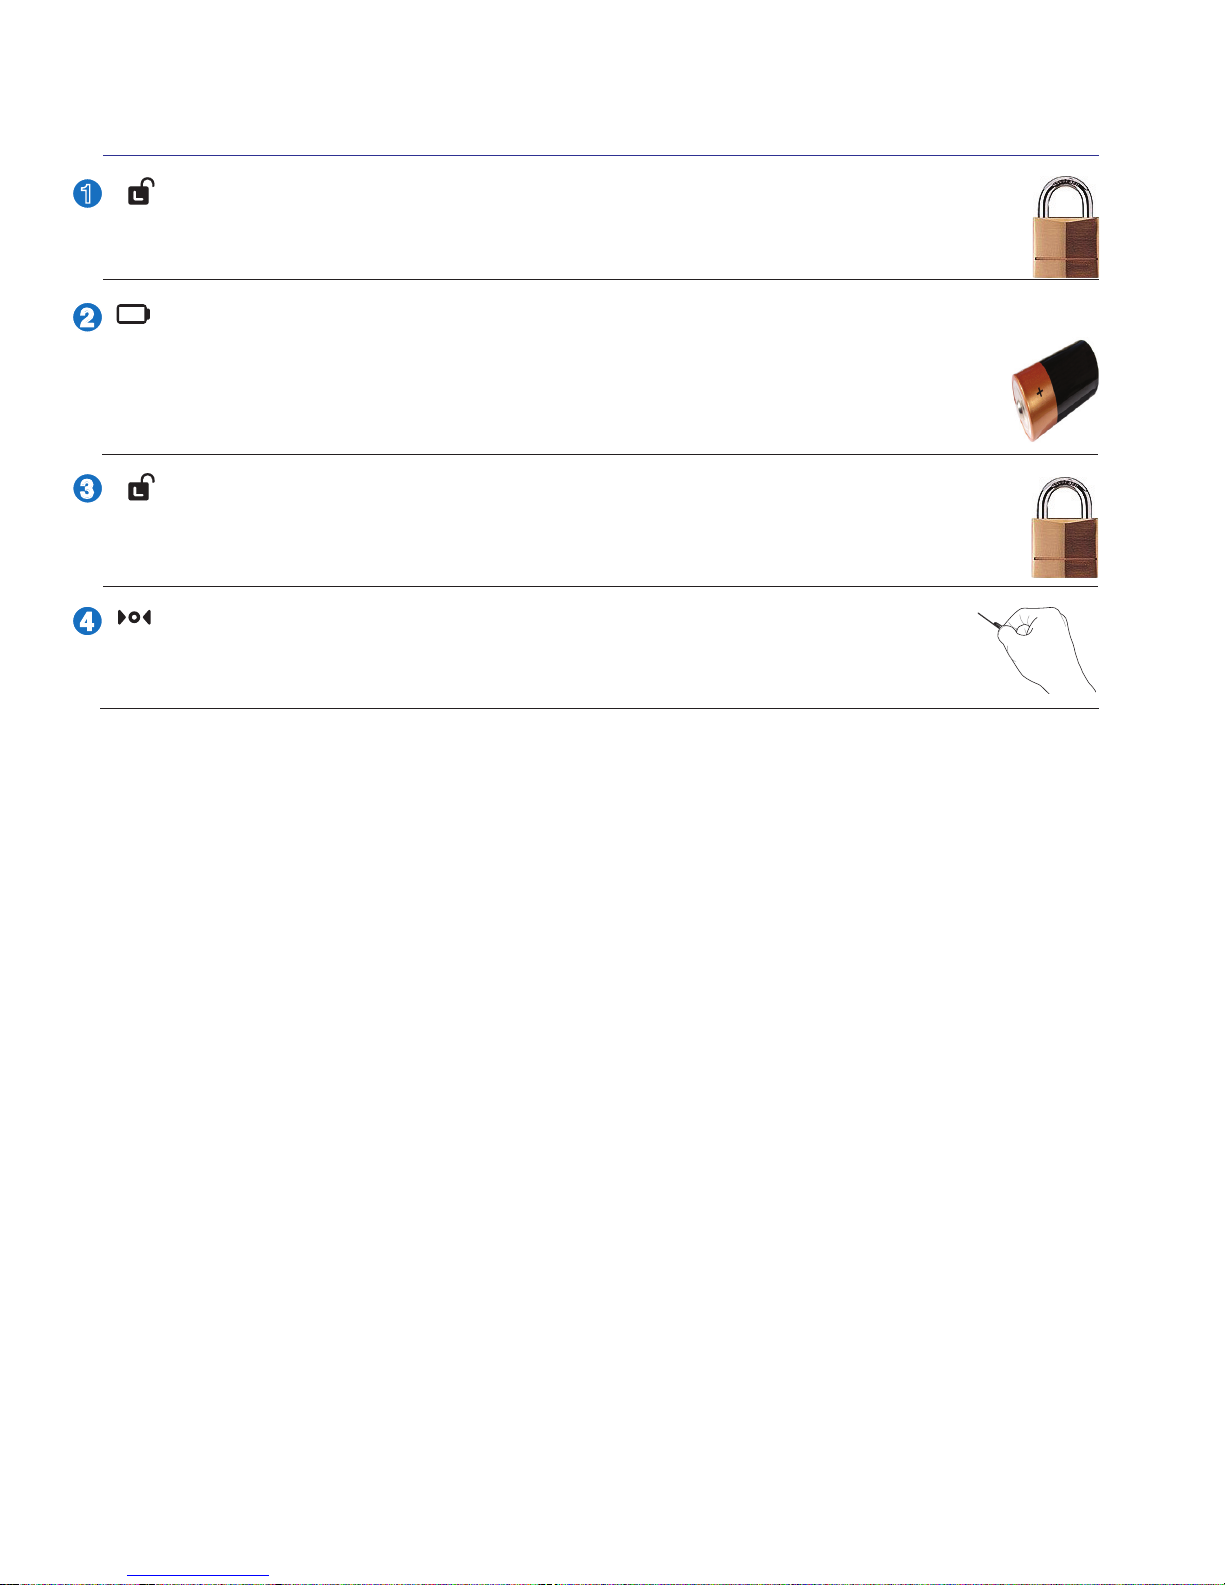
Task: Click the steel shackle of the row 1 padlock
Action: [x=1066, y=198]
